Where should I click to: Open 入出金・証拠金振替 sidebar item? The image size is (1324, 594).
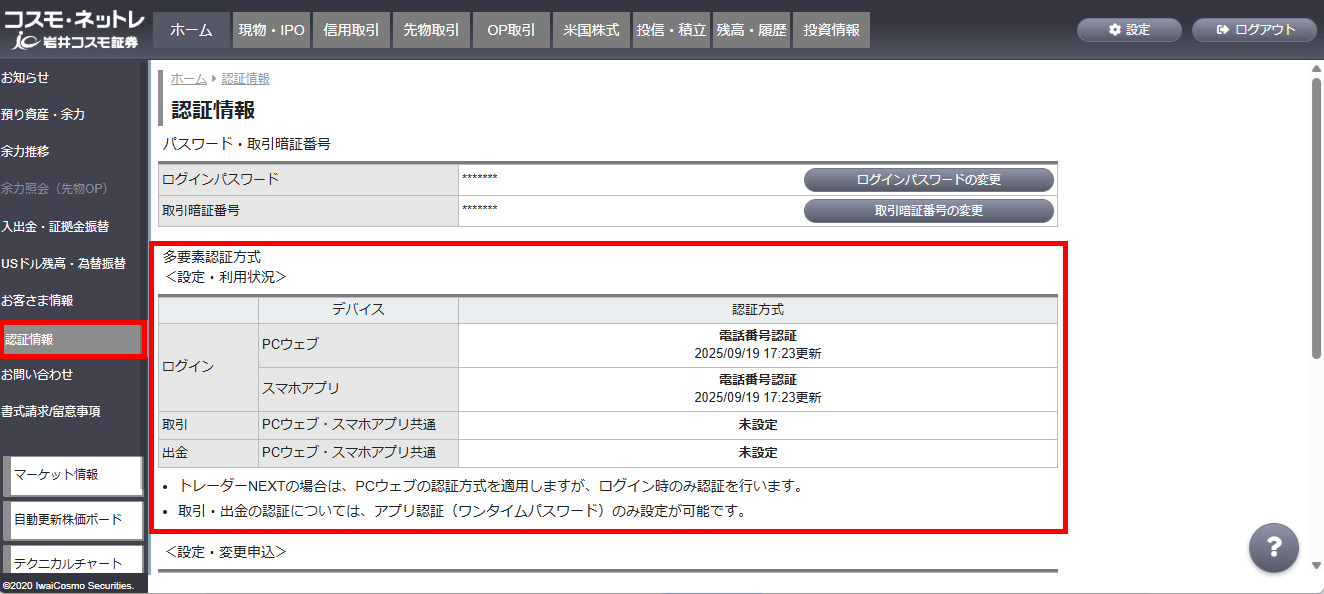click(55, 226)
